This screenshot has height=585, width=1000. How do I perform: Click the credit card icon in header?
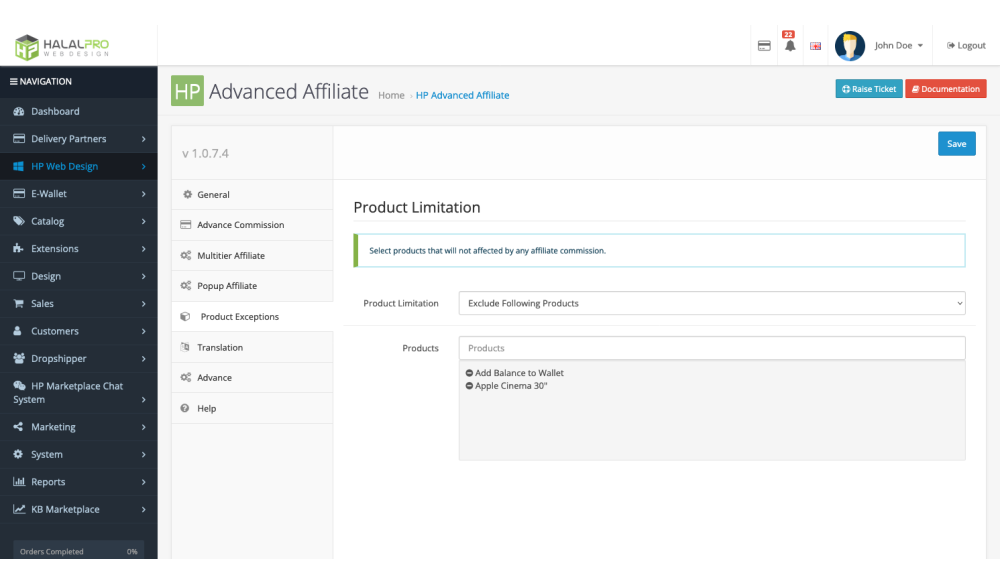point(764,46)
